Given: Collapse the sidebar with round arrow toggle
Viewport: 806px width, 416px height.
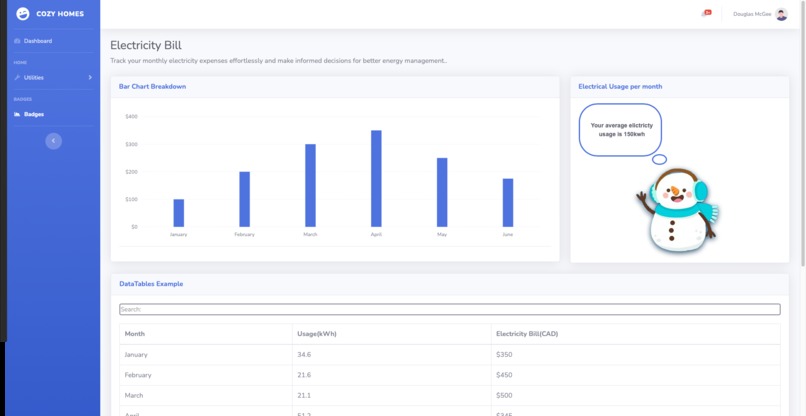Looking at the screenshot, I should (x=53, y=141).
